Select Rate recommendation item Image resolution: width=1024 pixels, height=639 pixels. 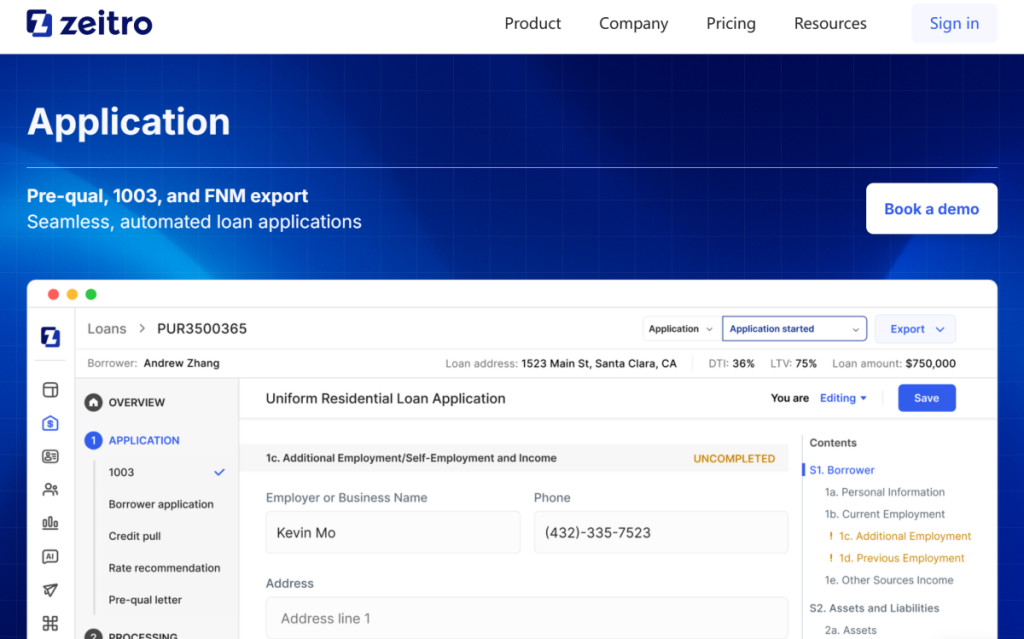pyautogui.click(x=164, y=568)
